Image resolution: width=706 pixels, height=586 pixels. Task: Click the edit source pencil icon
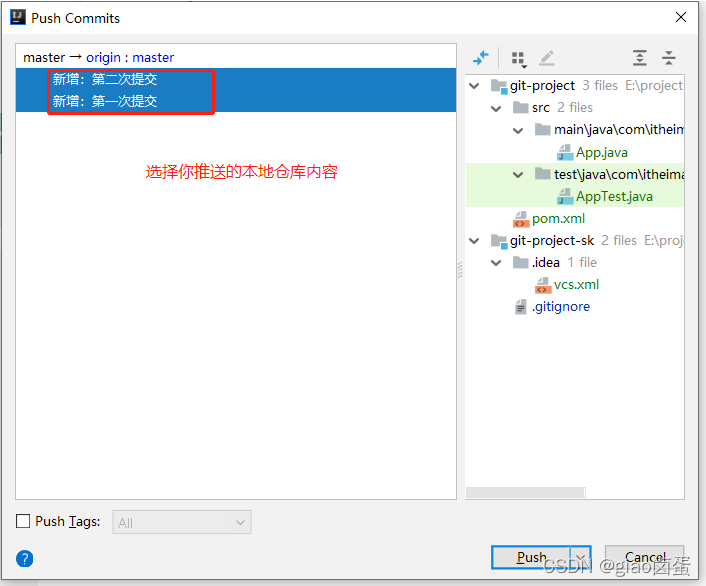(x=547, y=58)
